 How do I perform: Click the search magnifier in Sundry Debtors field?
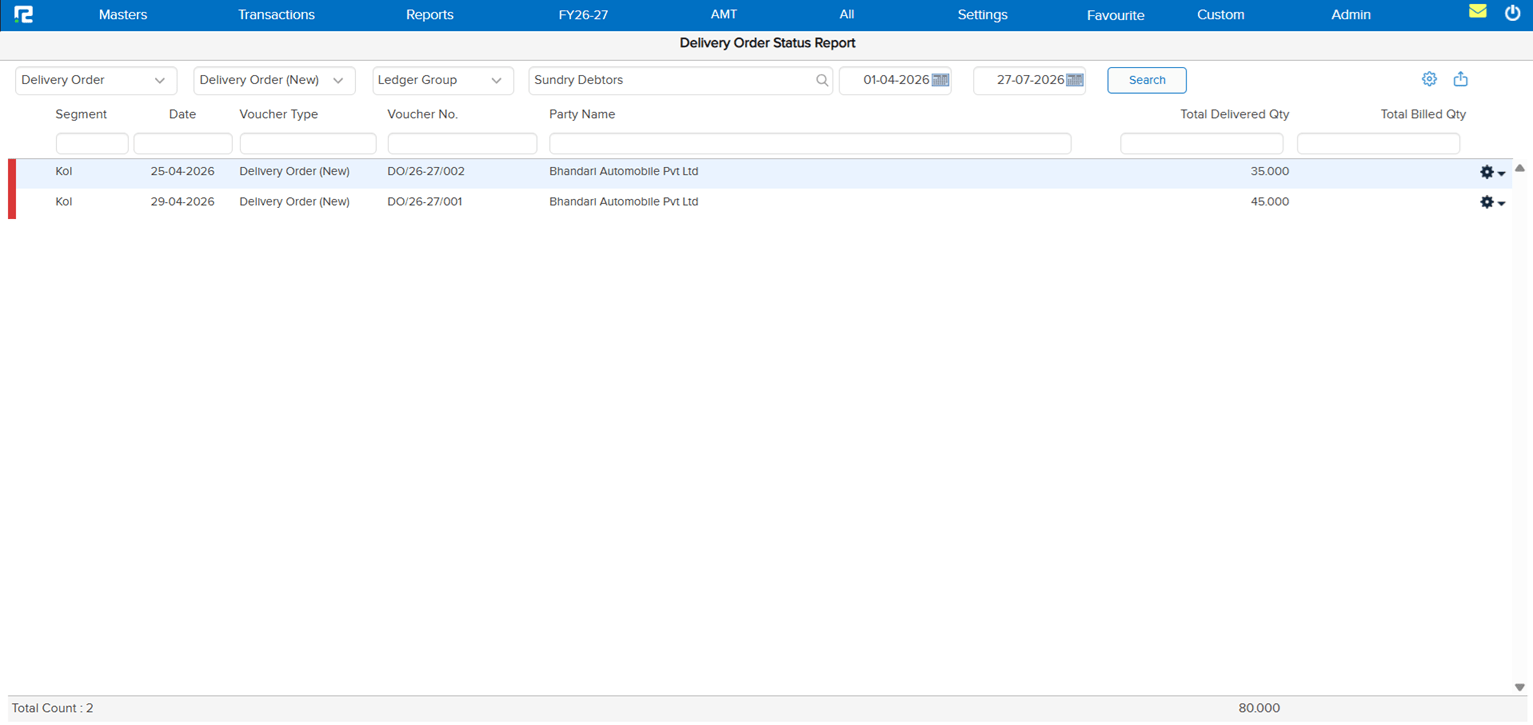tap(822, 80)
